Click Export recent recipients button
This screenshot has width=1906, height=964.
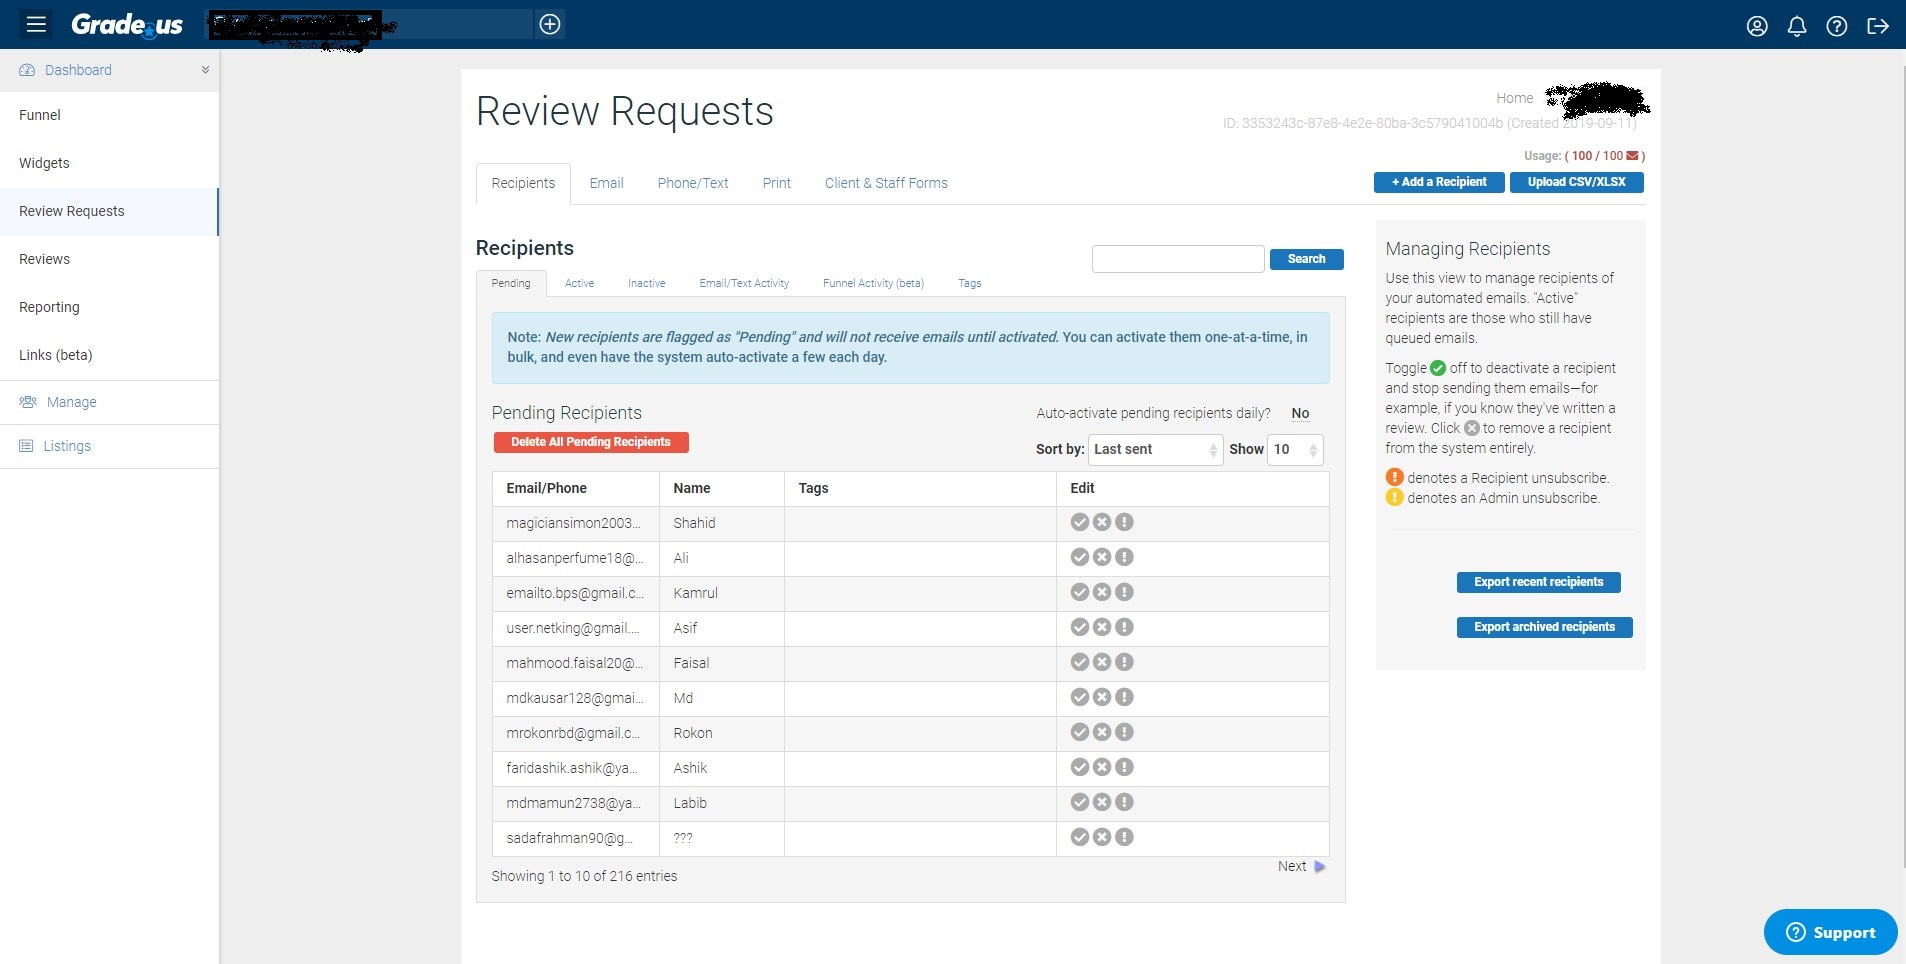[x=1538, y=582]
